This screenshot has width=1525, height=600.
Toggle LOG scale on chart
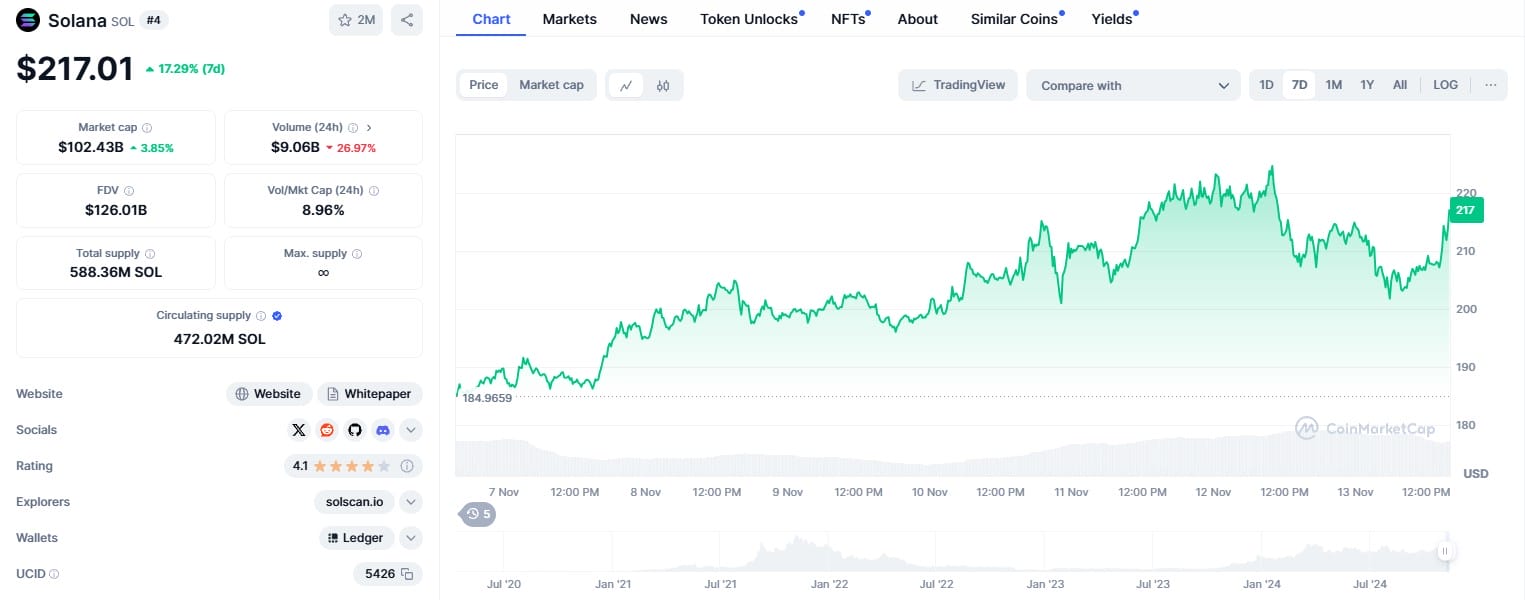pyautogui.click(x=1445, y=85)
